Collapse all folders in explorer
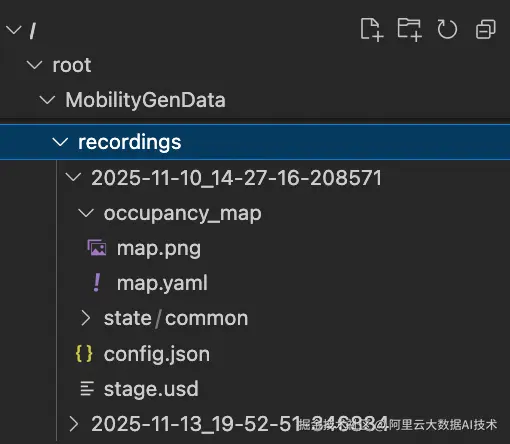This screenshot has width=510, height=444. [x=485, y=30]
